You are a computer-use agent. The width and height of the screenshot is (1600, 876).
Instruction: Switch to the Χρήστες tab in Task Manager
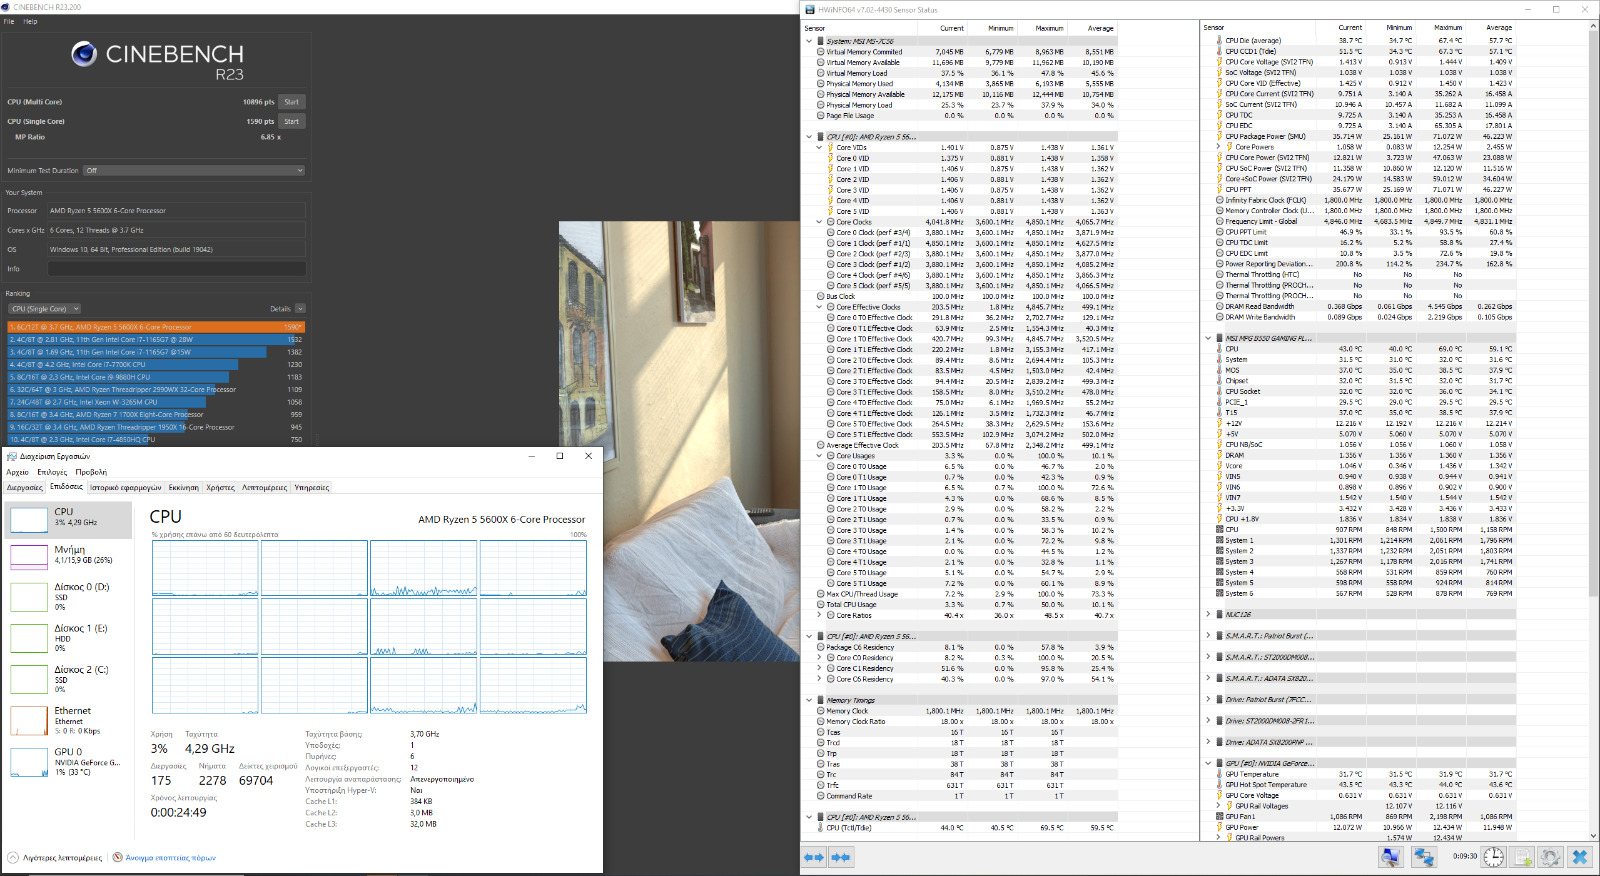(220, 488)
